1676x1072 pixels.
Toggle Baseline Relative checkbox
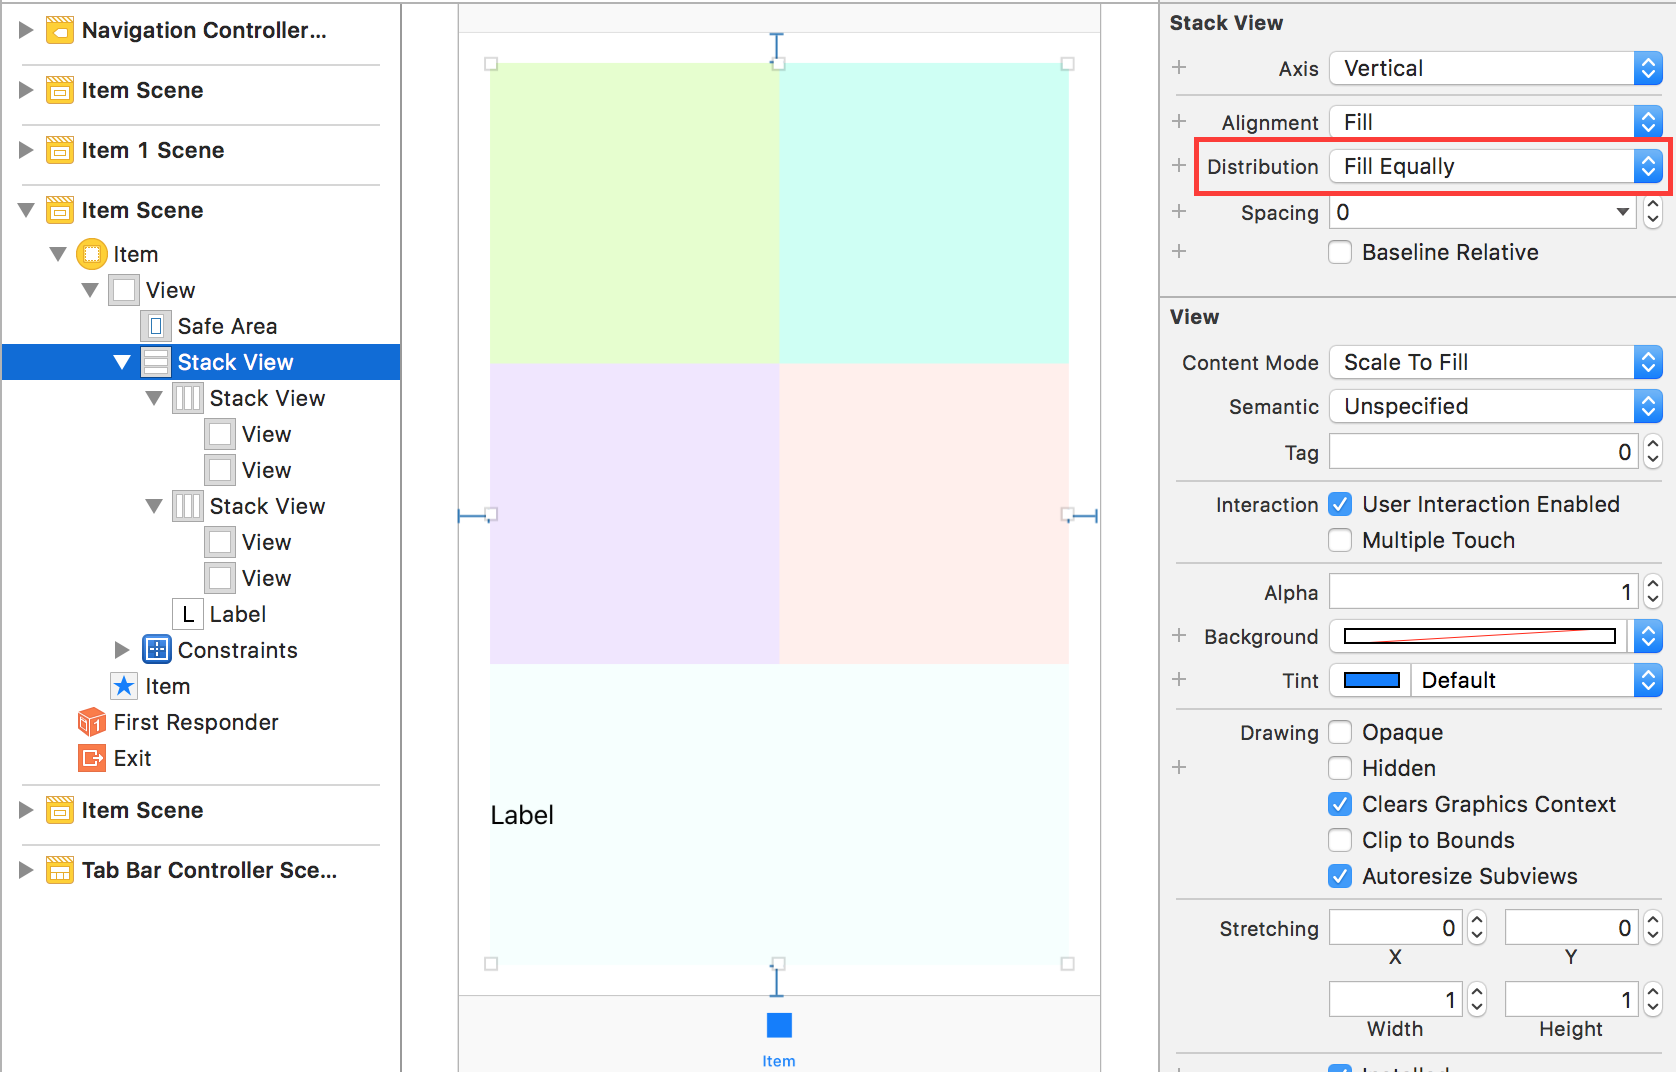[x=1340, y=252]
